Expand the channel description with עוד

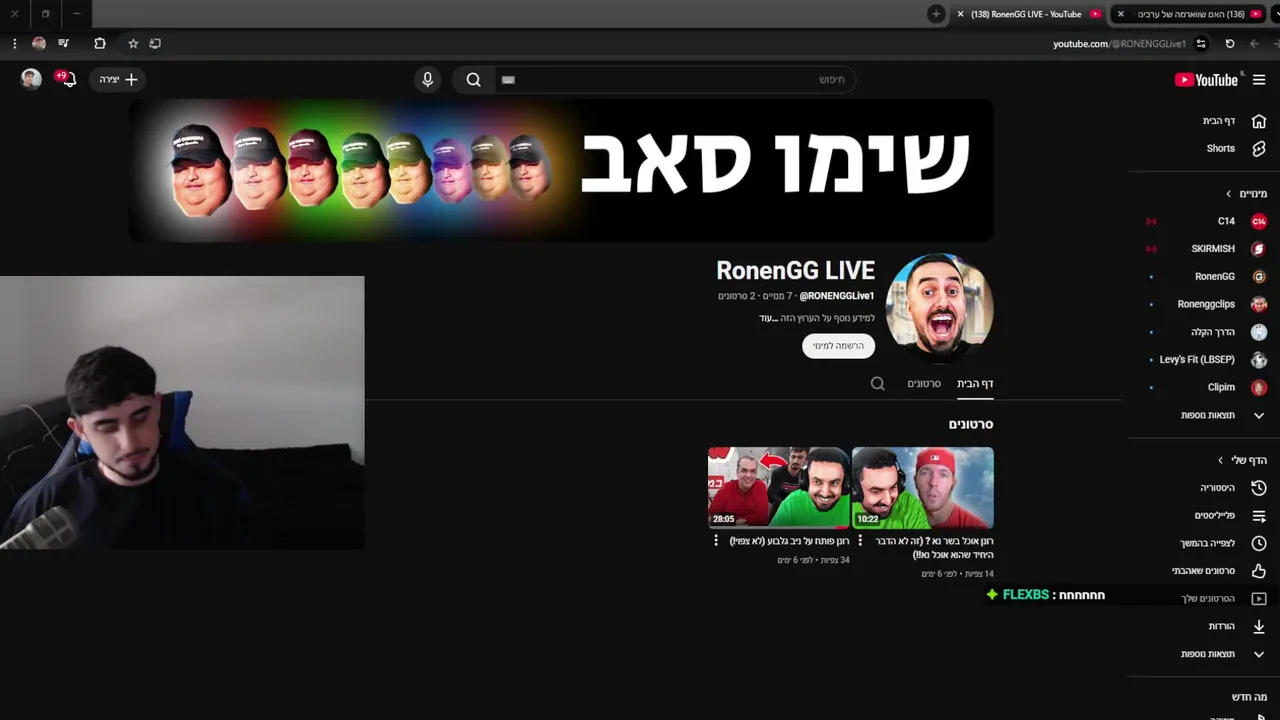click(768, 318)
